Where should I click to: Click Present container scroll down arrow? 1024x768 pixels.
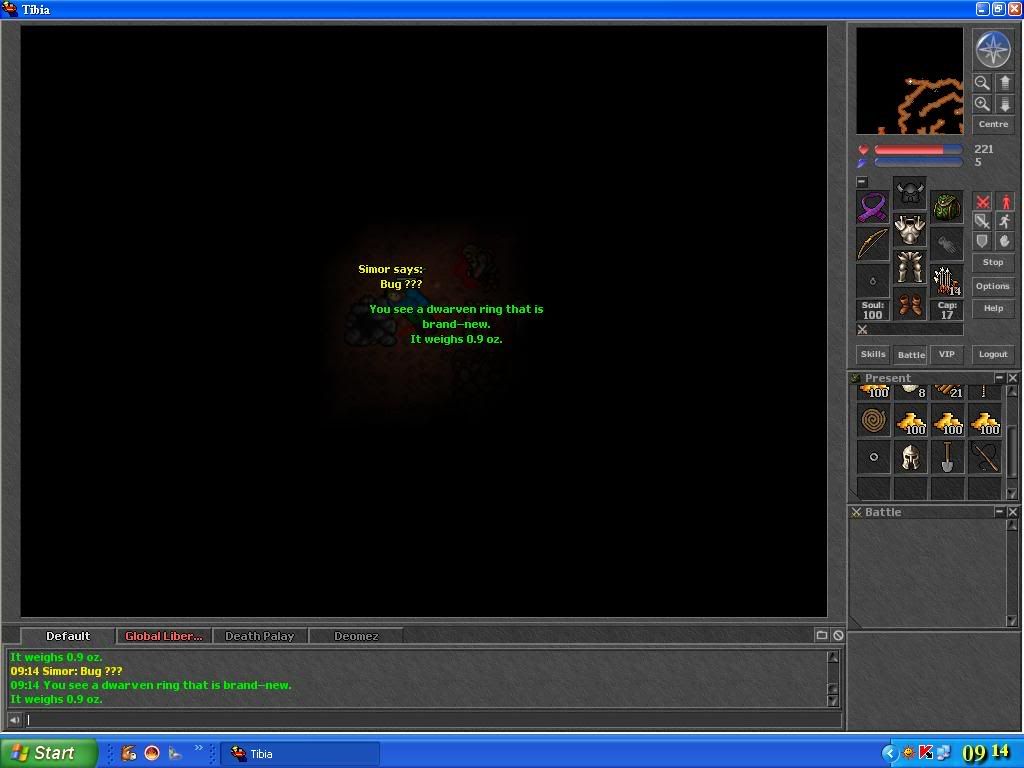point(1012,494)
